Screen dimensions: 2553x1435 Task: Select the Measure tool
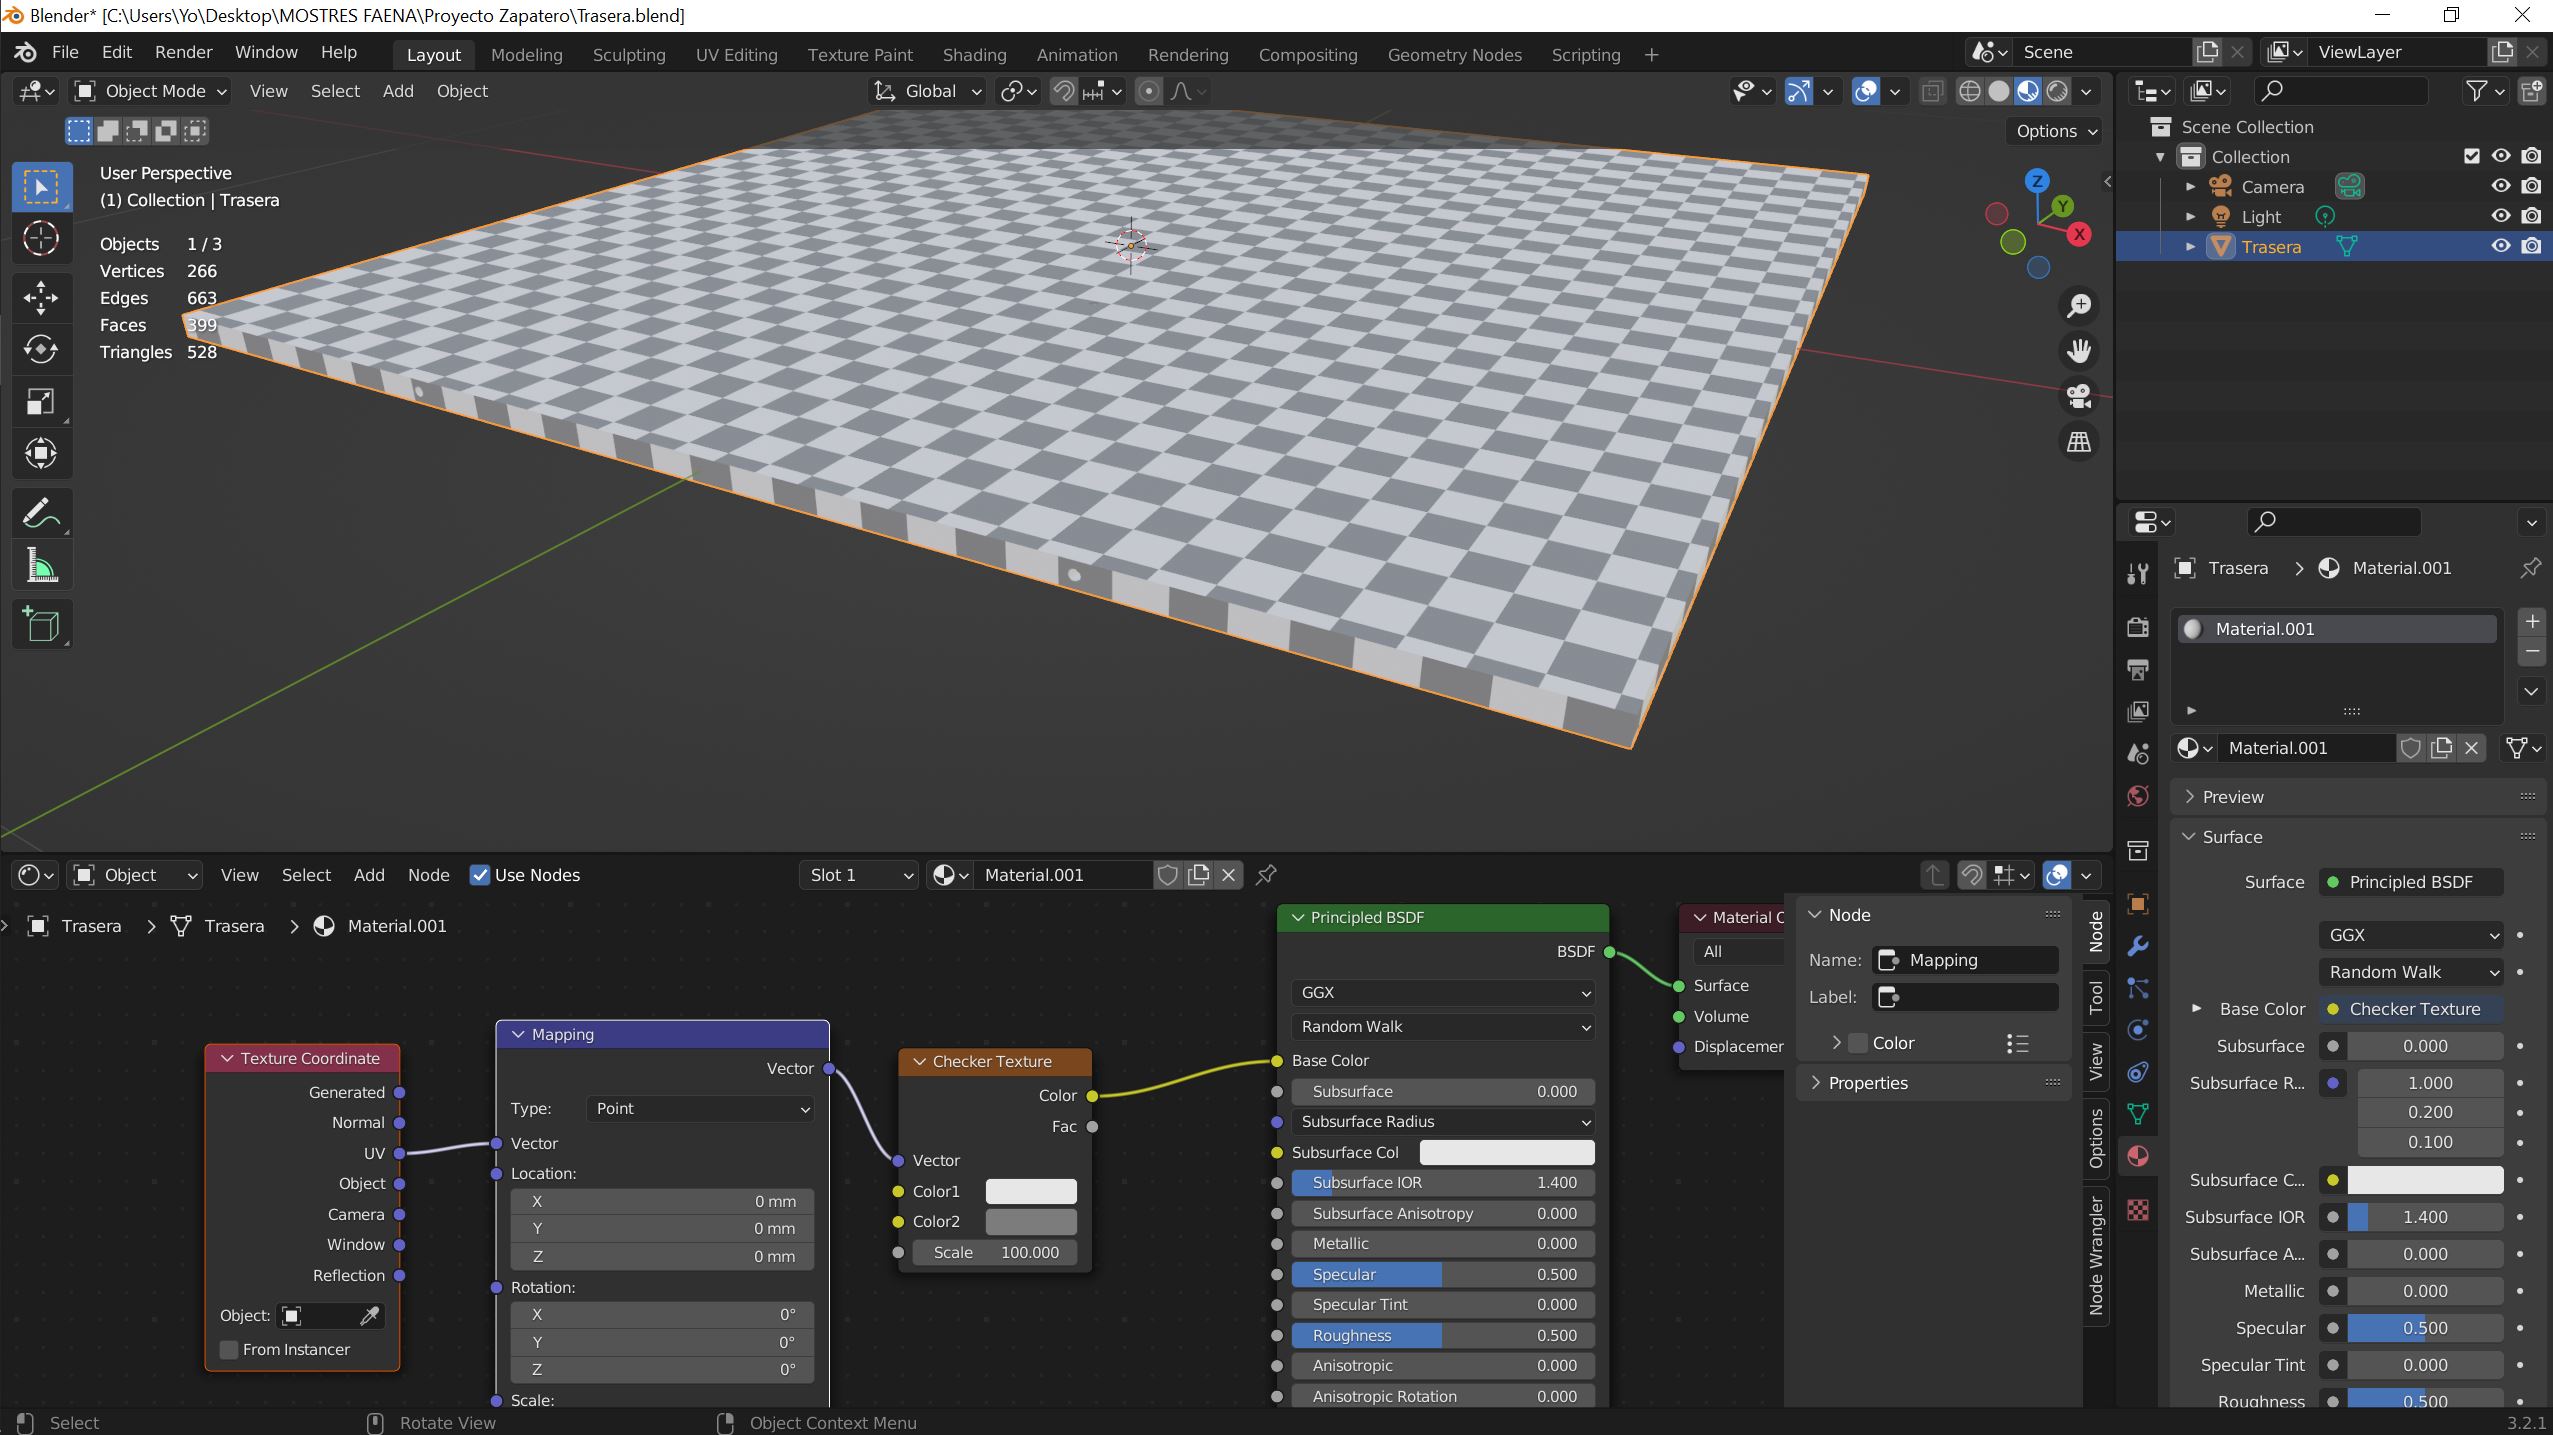click(x=41, y=567)
